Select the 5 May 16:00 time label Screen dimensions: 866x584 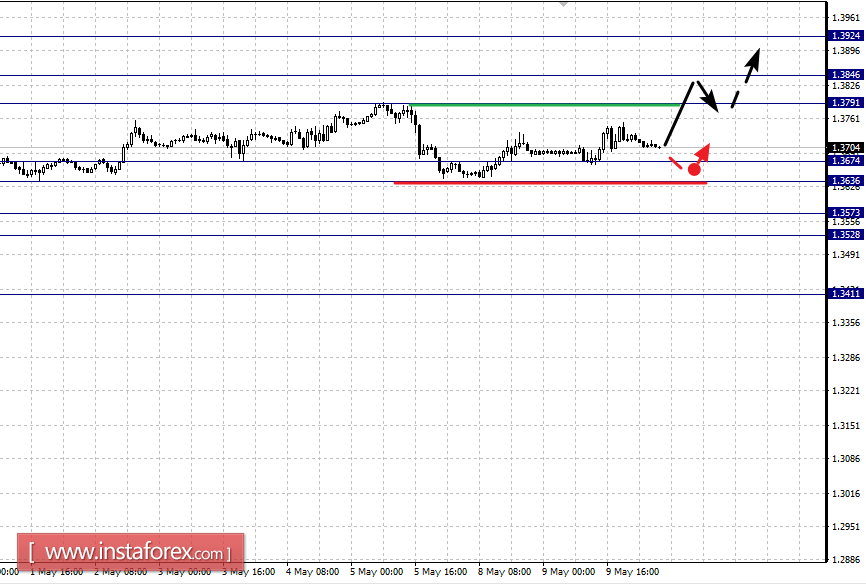point(441,572)
